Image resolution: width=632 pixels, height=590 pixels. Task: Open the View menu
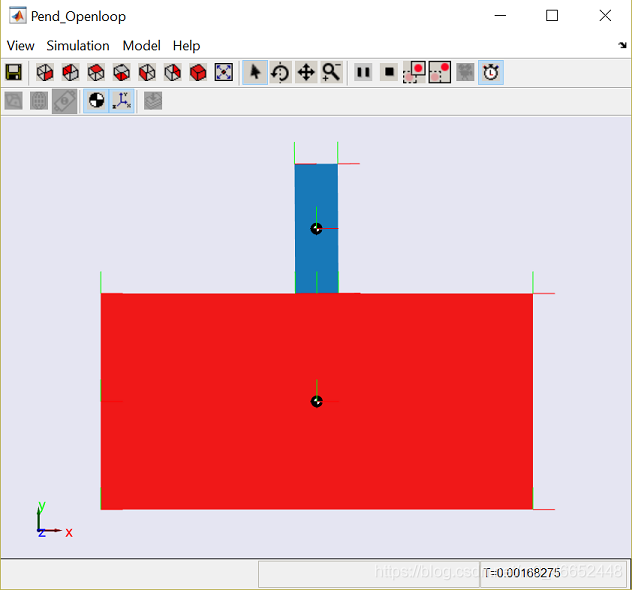click(x=21, y=46)
